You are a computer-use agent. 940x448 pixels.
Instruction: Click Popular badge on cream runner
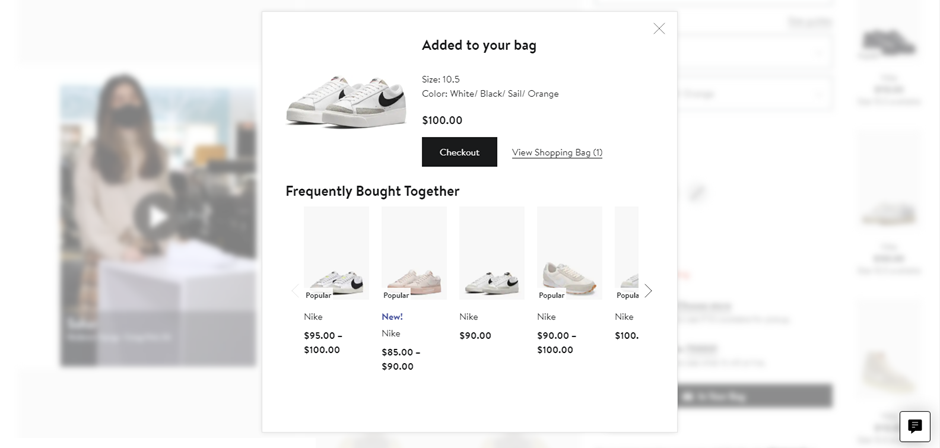[x=552, y=295]
